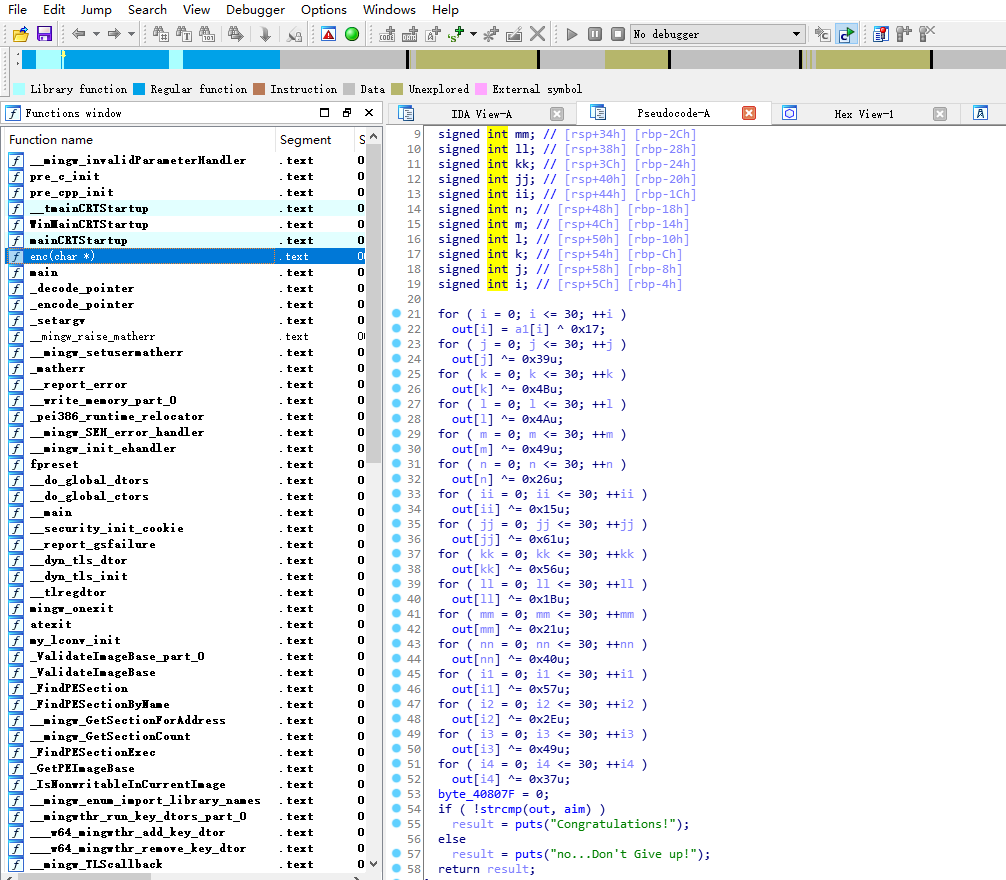Close the Pseudocode-A tab
The height and width of the screenshot is (880, 1006).
point(748,113)
